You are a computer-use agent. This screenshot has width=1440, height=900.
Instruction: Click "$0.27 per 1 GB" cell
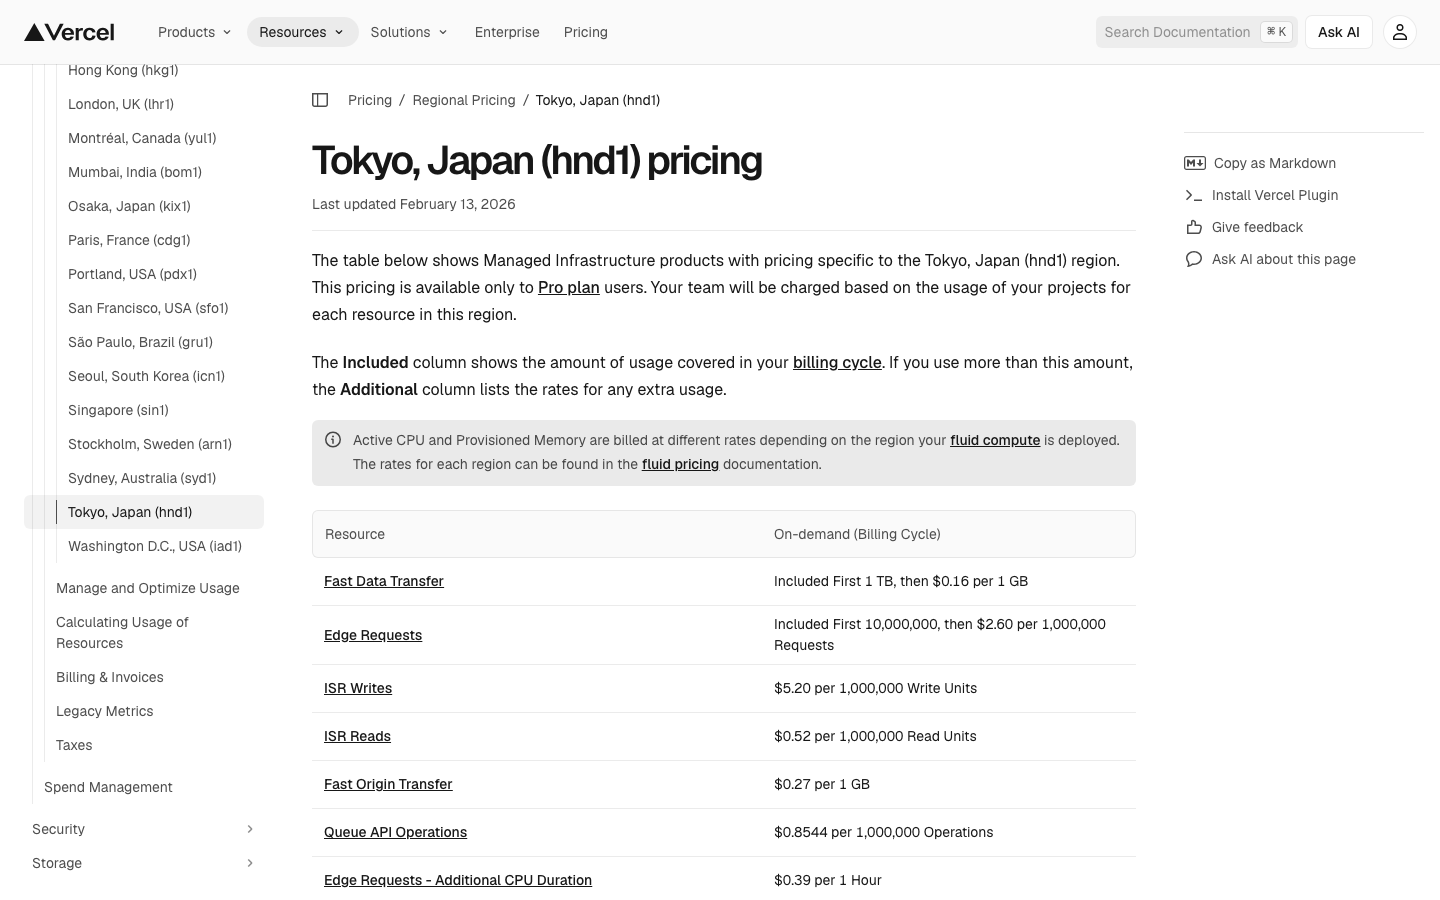pos(822,784)
